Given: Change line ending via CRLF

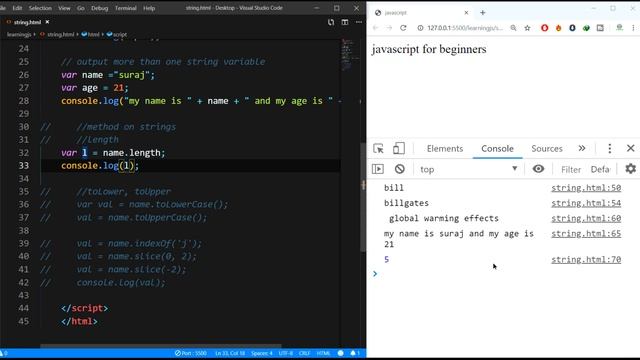Looking at the screenshot, I should point(304,353).
